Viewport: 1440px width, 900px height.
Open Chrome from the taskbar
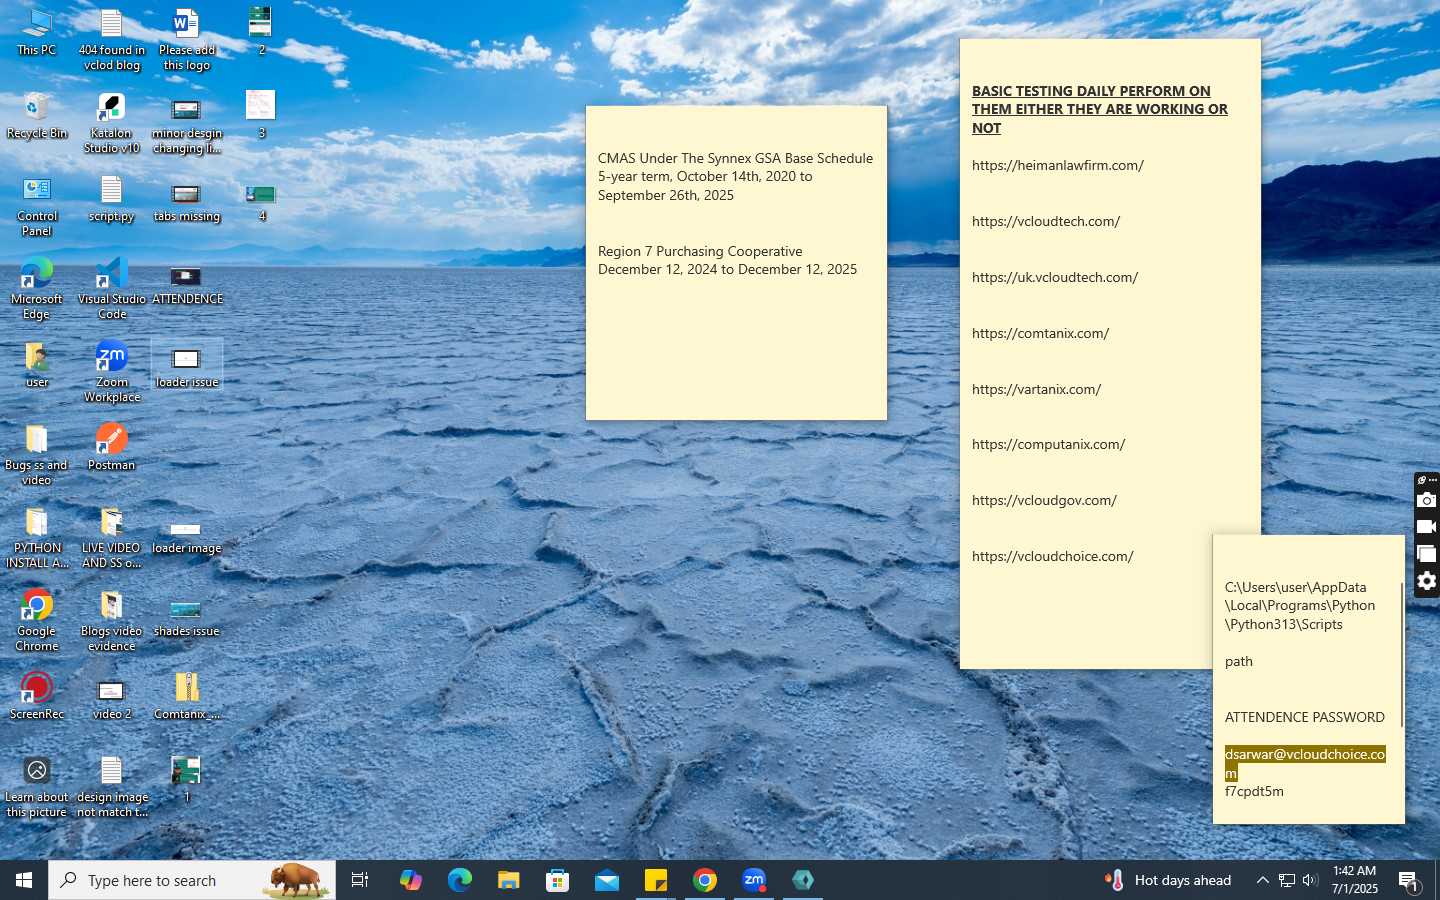pyautogui.click(x=705, y=880)
